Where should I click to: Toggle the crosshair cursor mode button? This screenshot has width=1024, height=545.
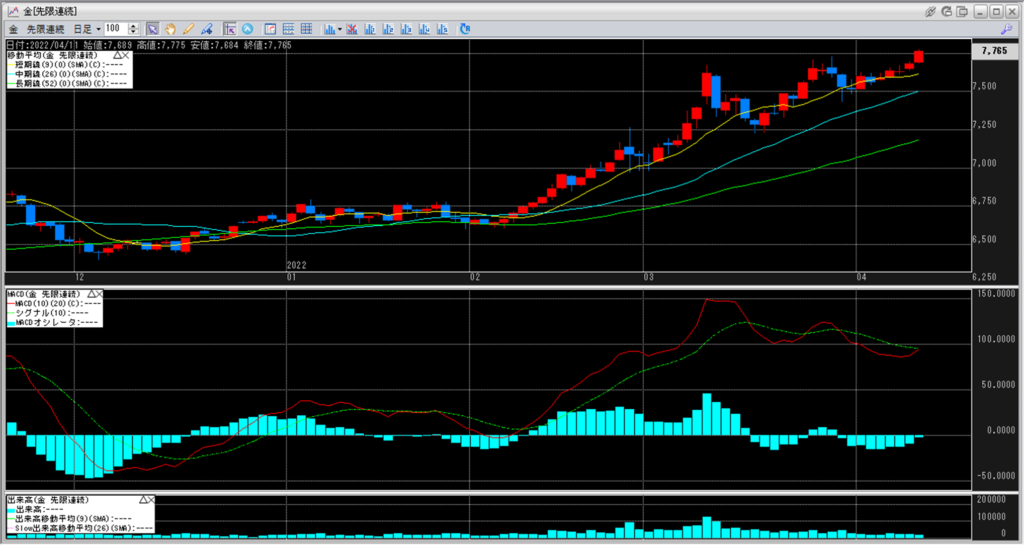pos(230,29)
